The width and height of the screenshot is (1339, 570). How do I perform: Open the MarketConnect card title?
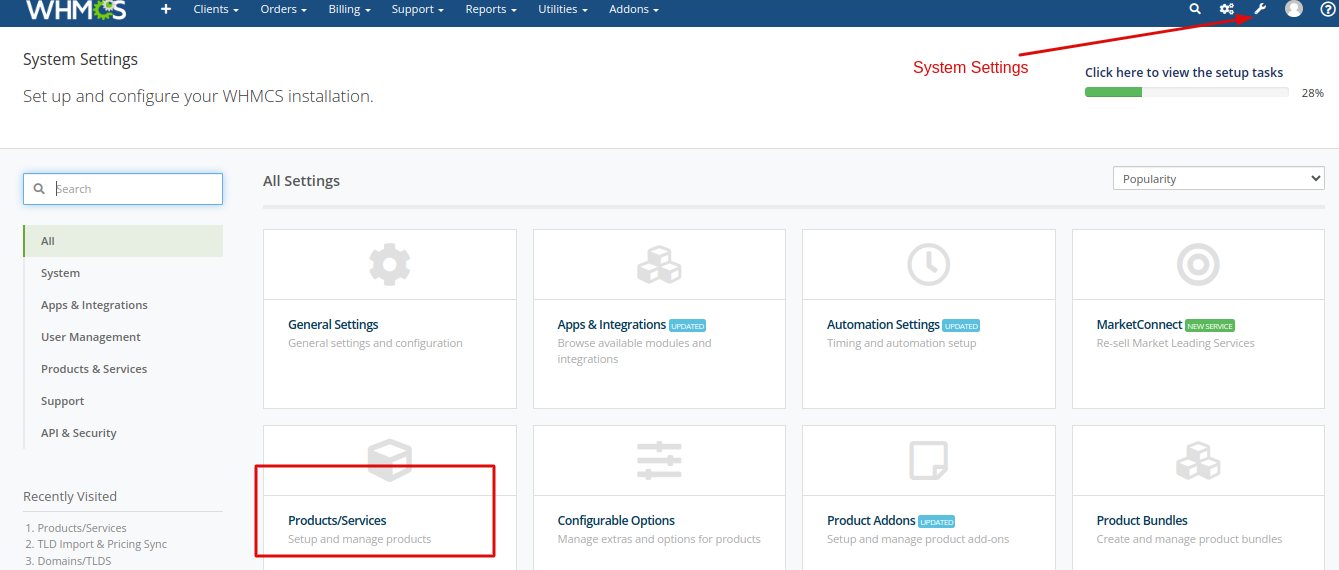(1140, 325)
